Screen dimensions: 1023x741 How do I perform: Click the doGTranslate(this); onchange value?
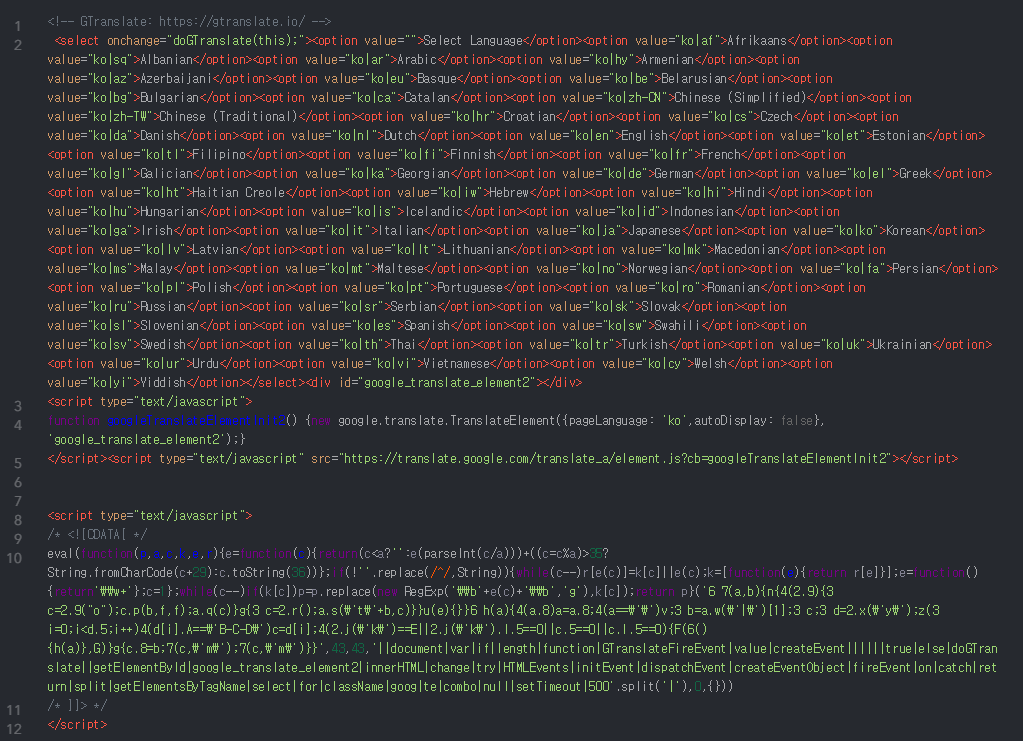point(235,40)
